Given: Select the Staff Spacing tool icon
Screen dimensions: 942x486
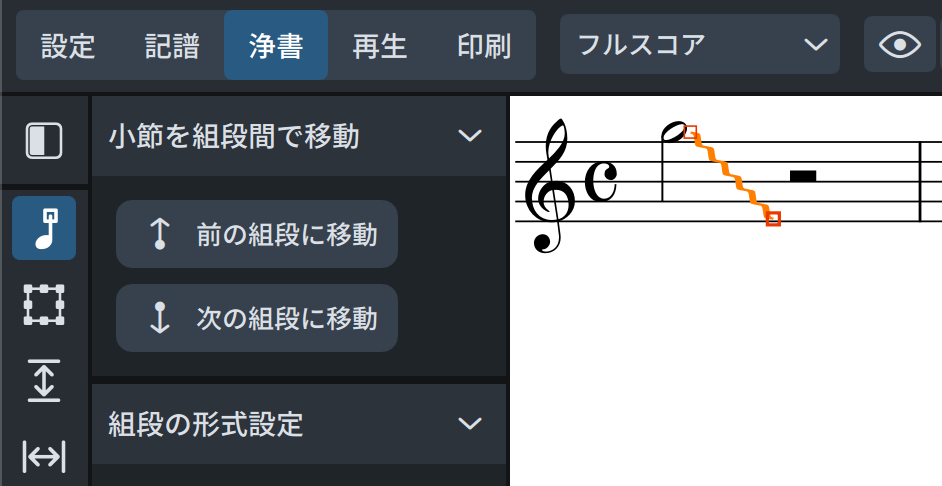Looking at the screenshot, I should (43, 380).
